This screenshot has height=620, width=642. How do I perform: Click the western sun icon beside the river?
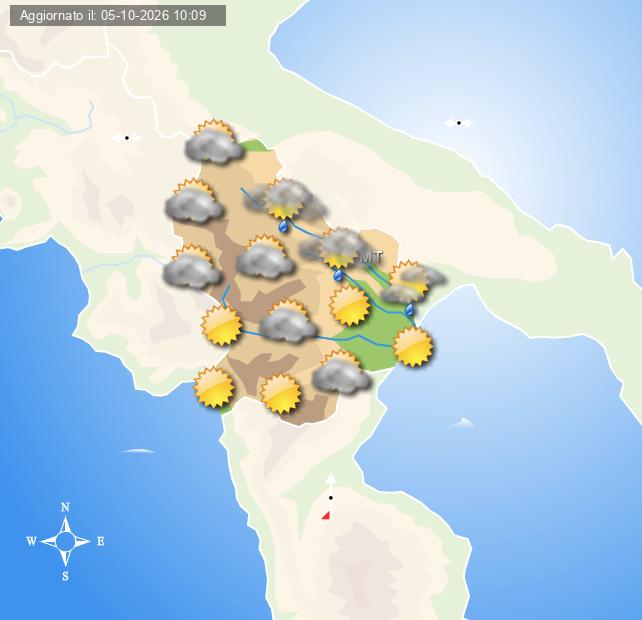click(x=222, y=325)
